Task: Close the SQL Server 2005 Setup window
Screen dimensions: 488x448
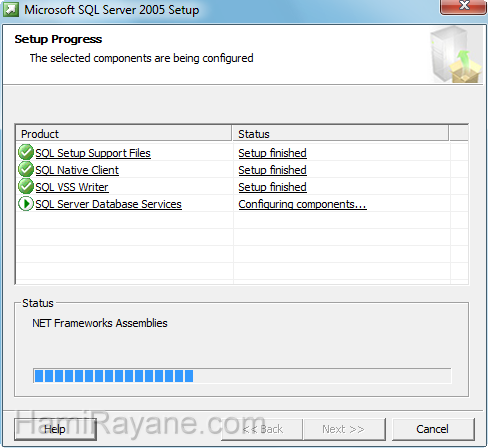Action: [x=463, y=6]
